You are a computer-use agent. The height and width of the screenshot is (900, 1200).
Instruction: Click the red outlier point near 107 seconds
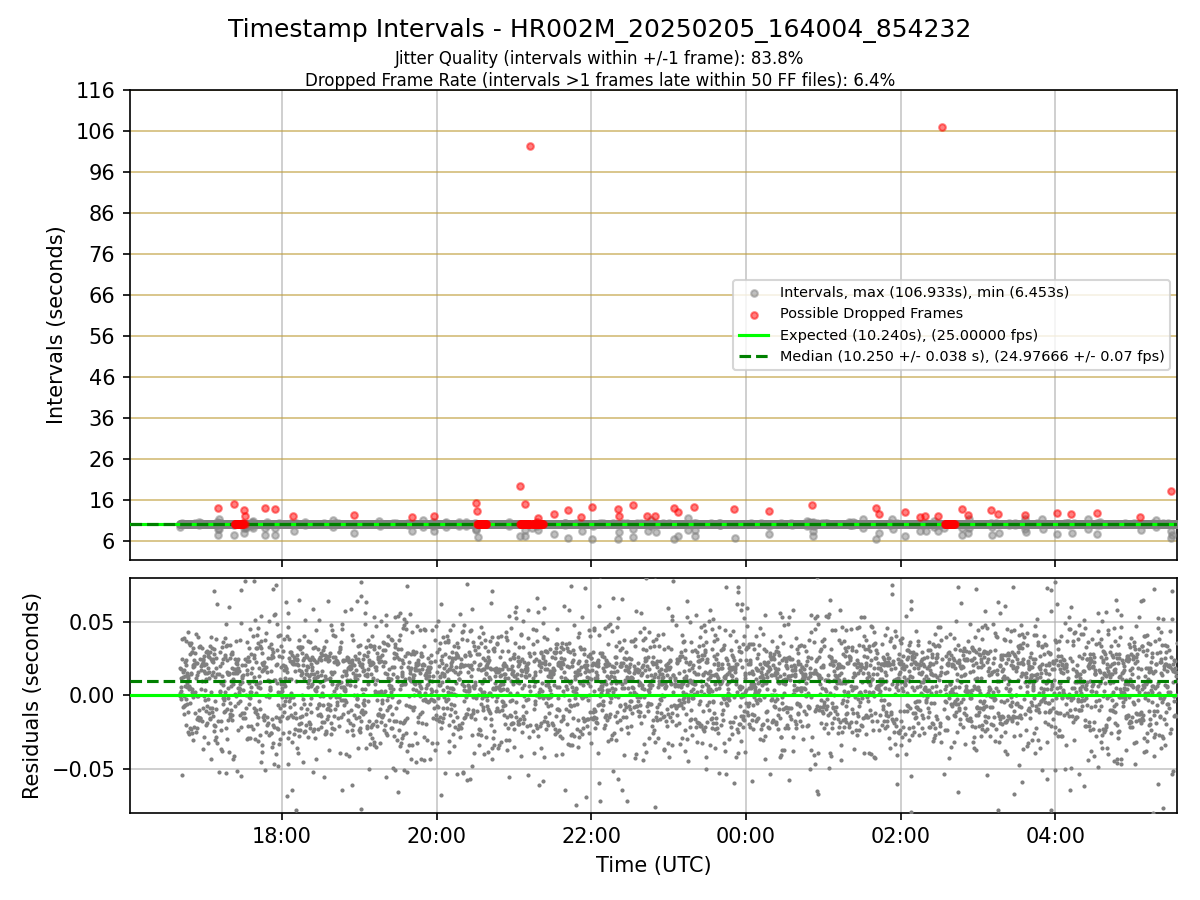942,127
